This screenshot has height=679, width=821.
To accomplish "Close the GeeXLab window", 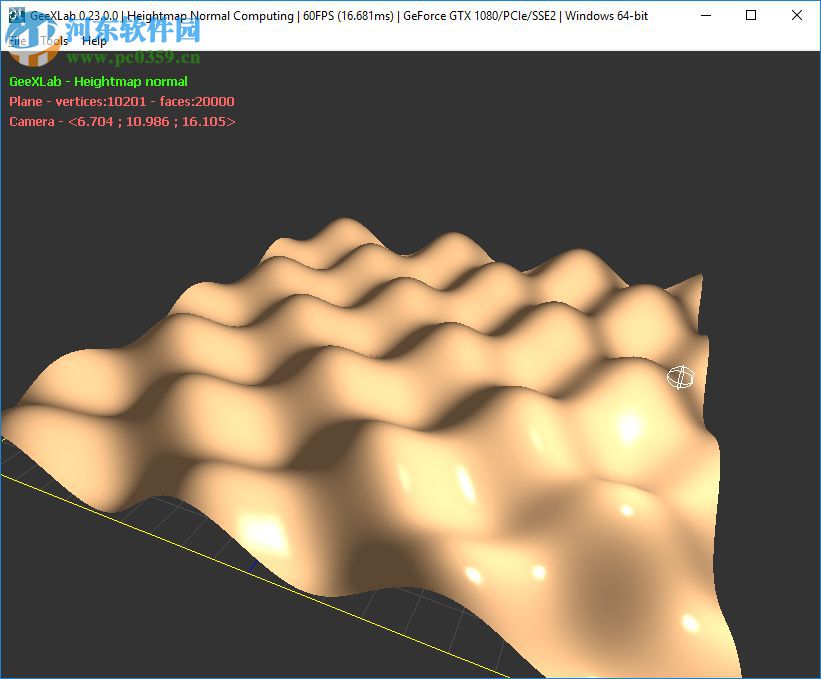I will coord(795,15).
